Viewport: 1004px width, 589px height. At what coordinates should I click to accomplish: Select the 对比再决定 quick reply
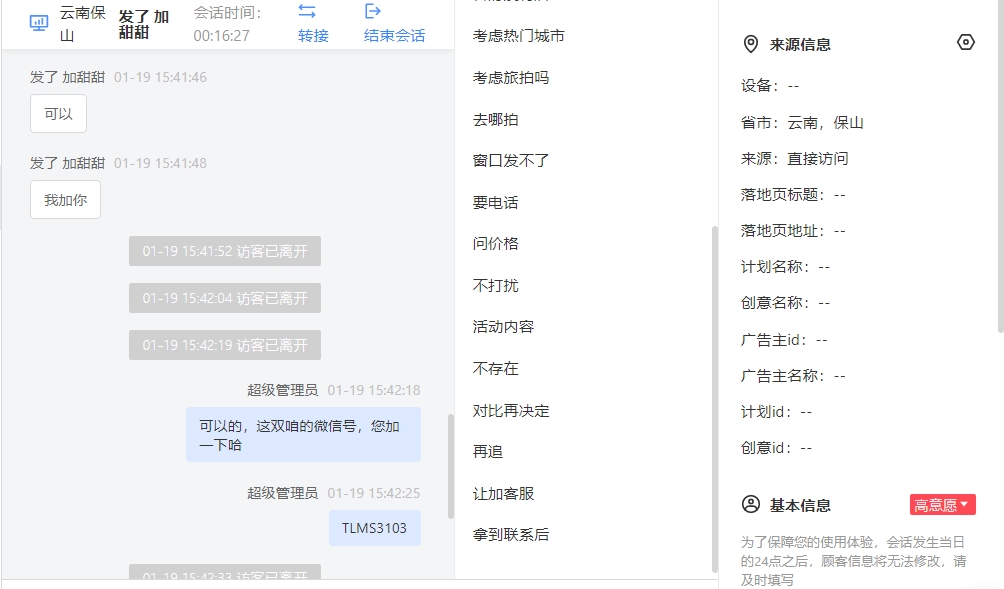click(x=511, y=411)
